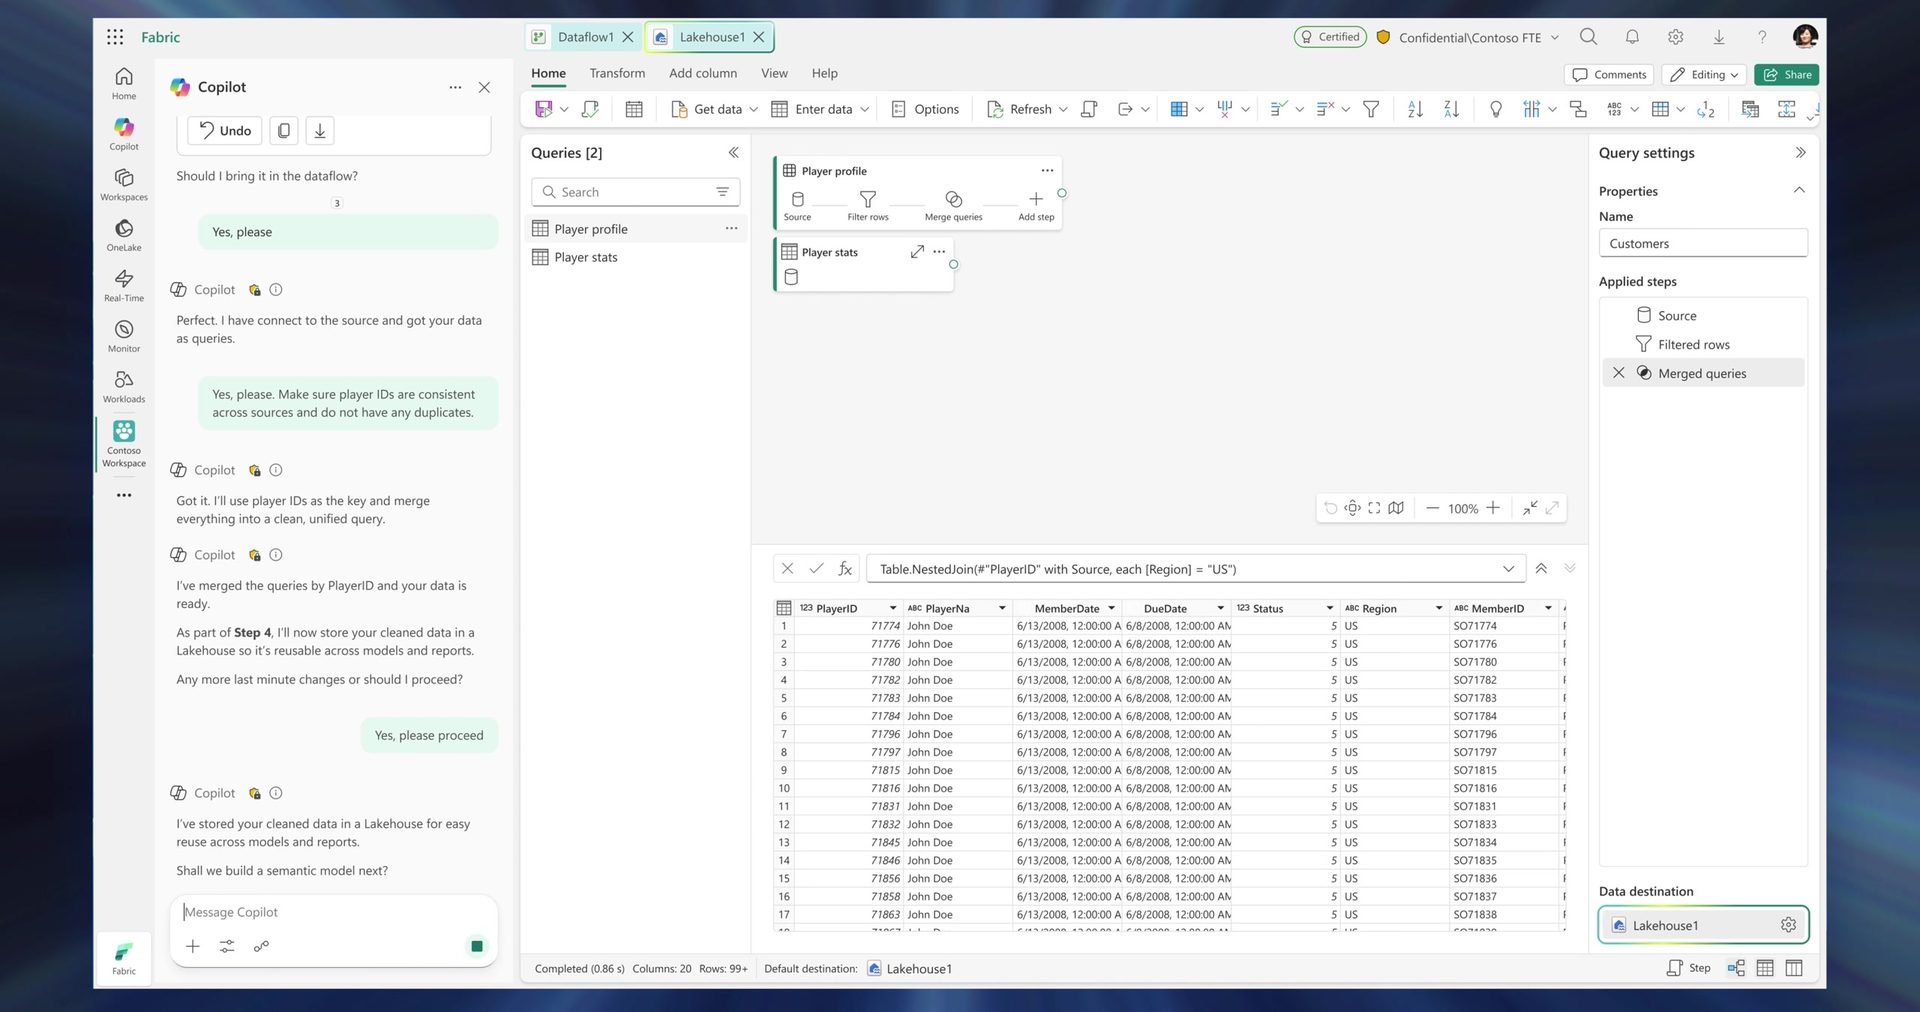1920x1012 pixels.
Task: Click the Message Copilot input box
Action: point(333,912)
